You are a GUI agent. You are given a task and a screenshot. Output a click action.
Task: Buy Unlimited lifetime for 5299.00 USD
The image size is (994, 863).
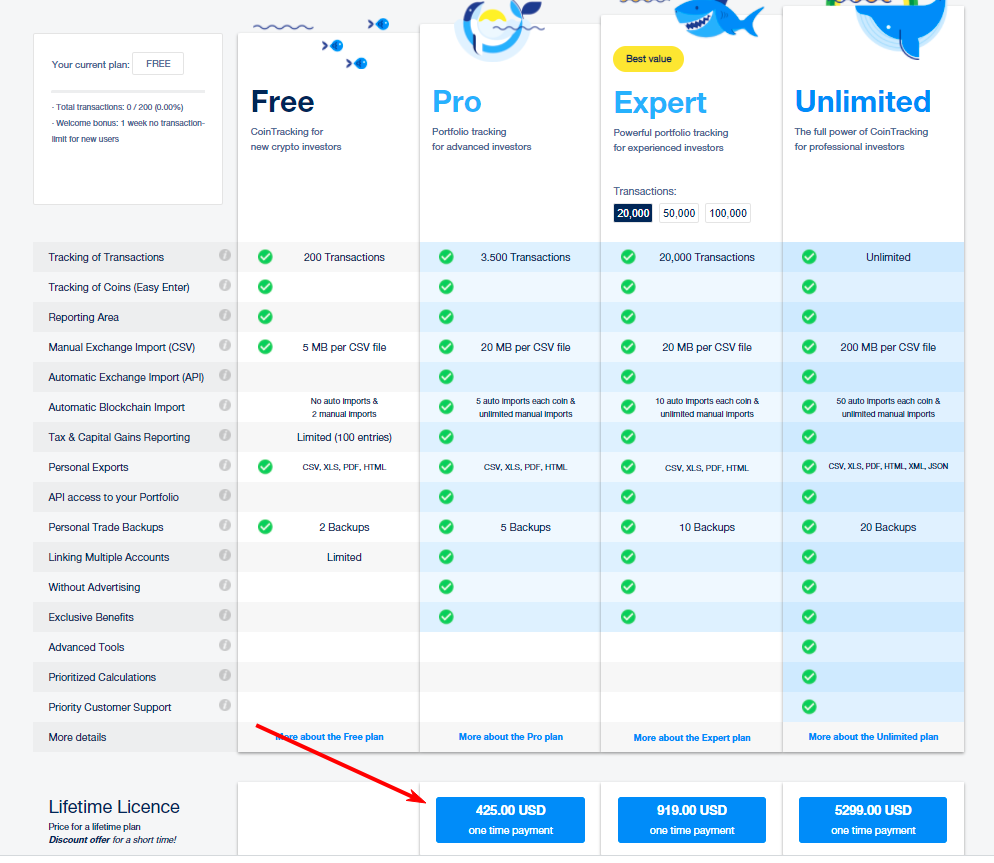[x=873, y=820]
